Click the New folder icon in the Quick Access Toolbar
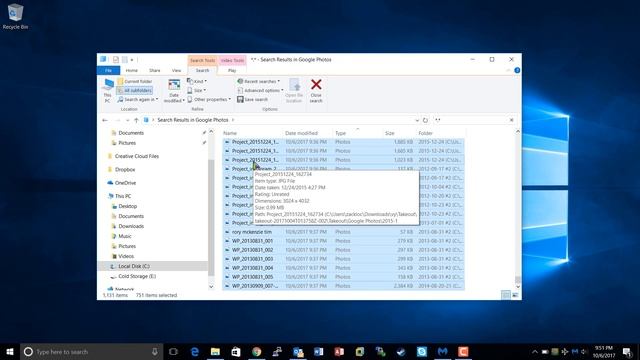Viewport: 640px width, 360px height. (x=125, y=60)
